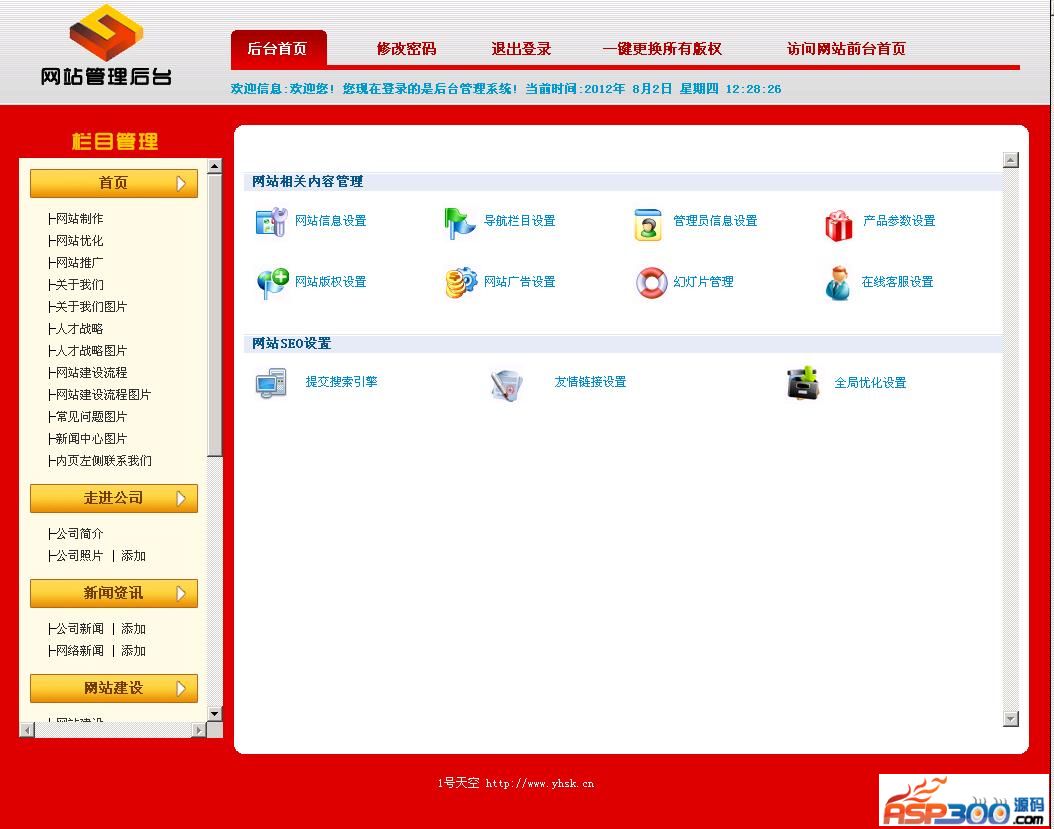Open 网站信息设置 link
The image size is (1054, 829).
click(x=331, y=221)
